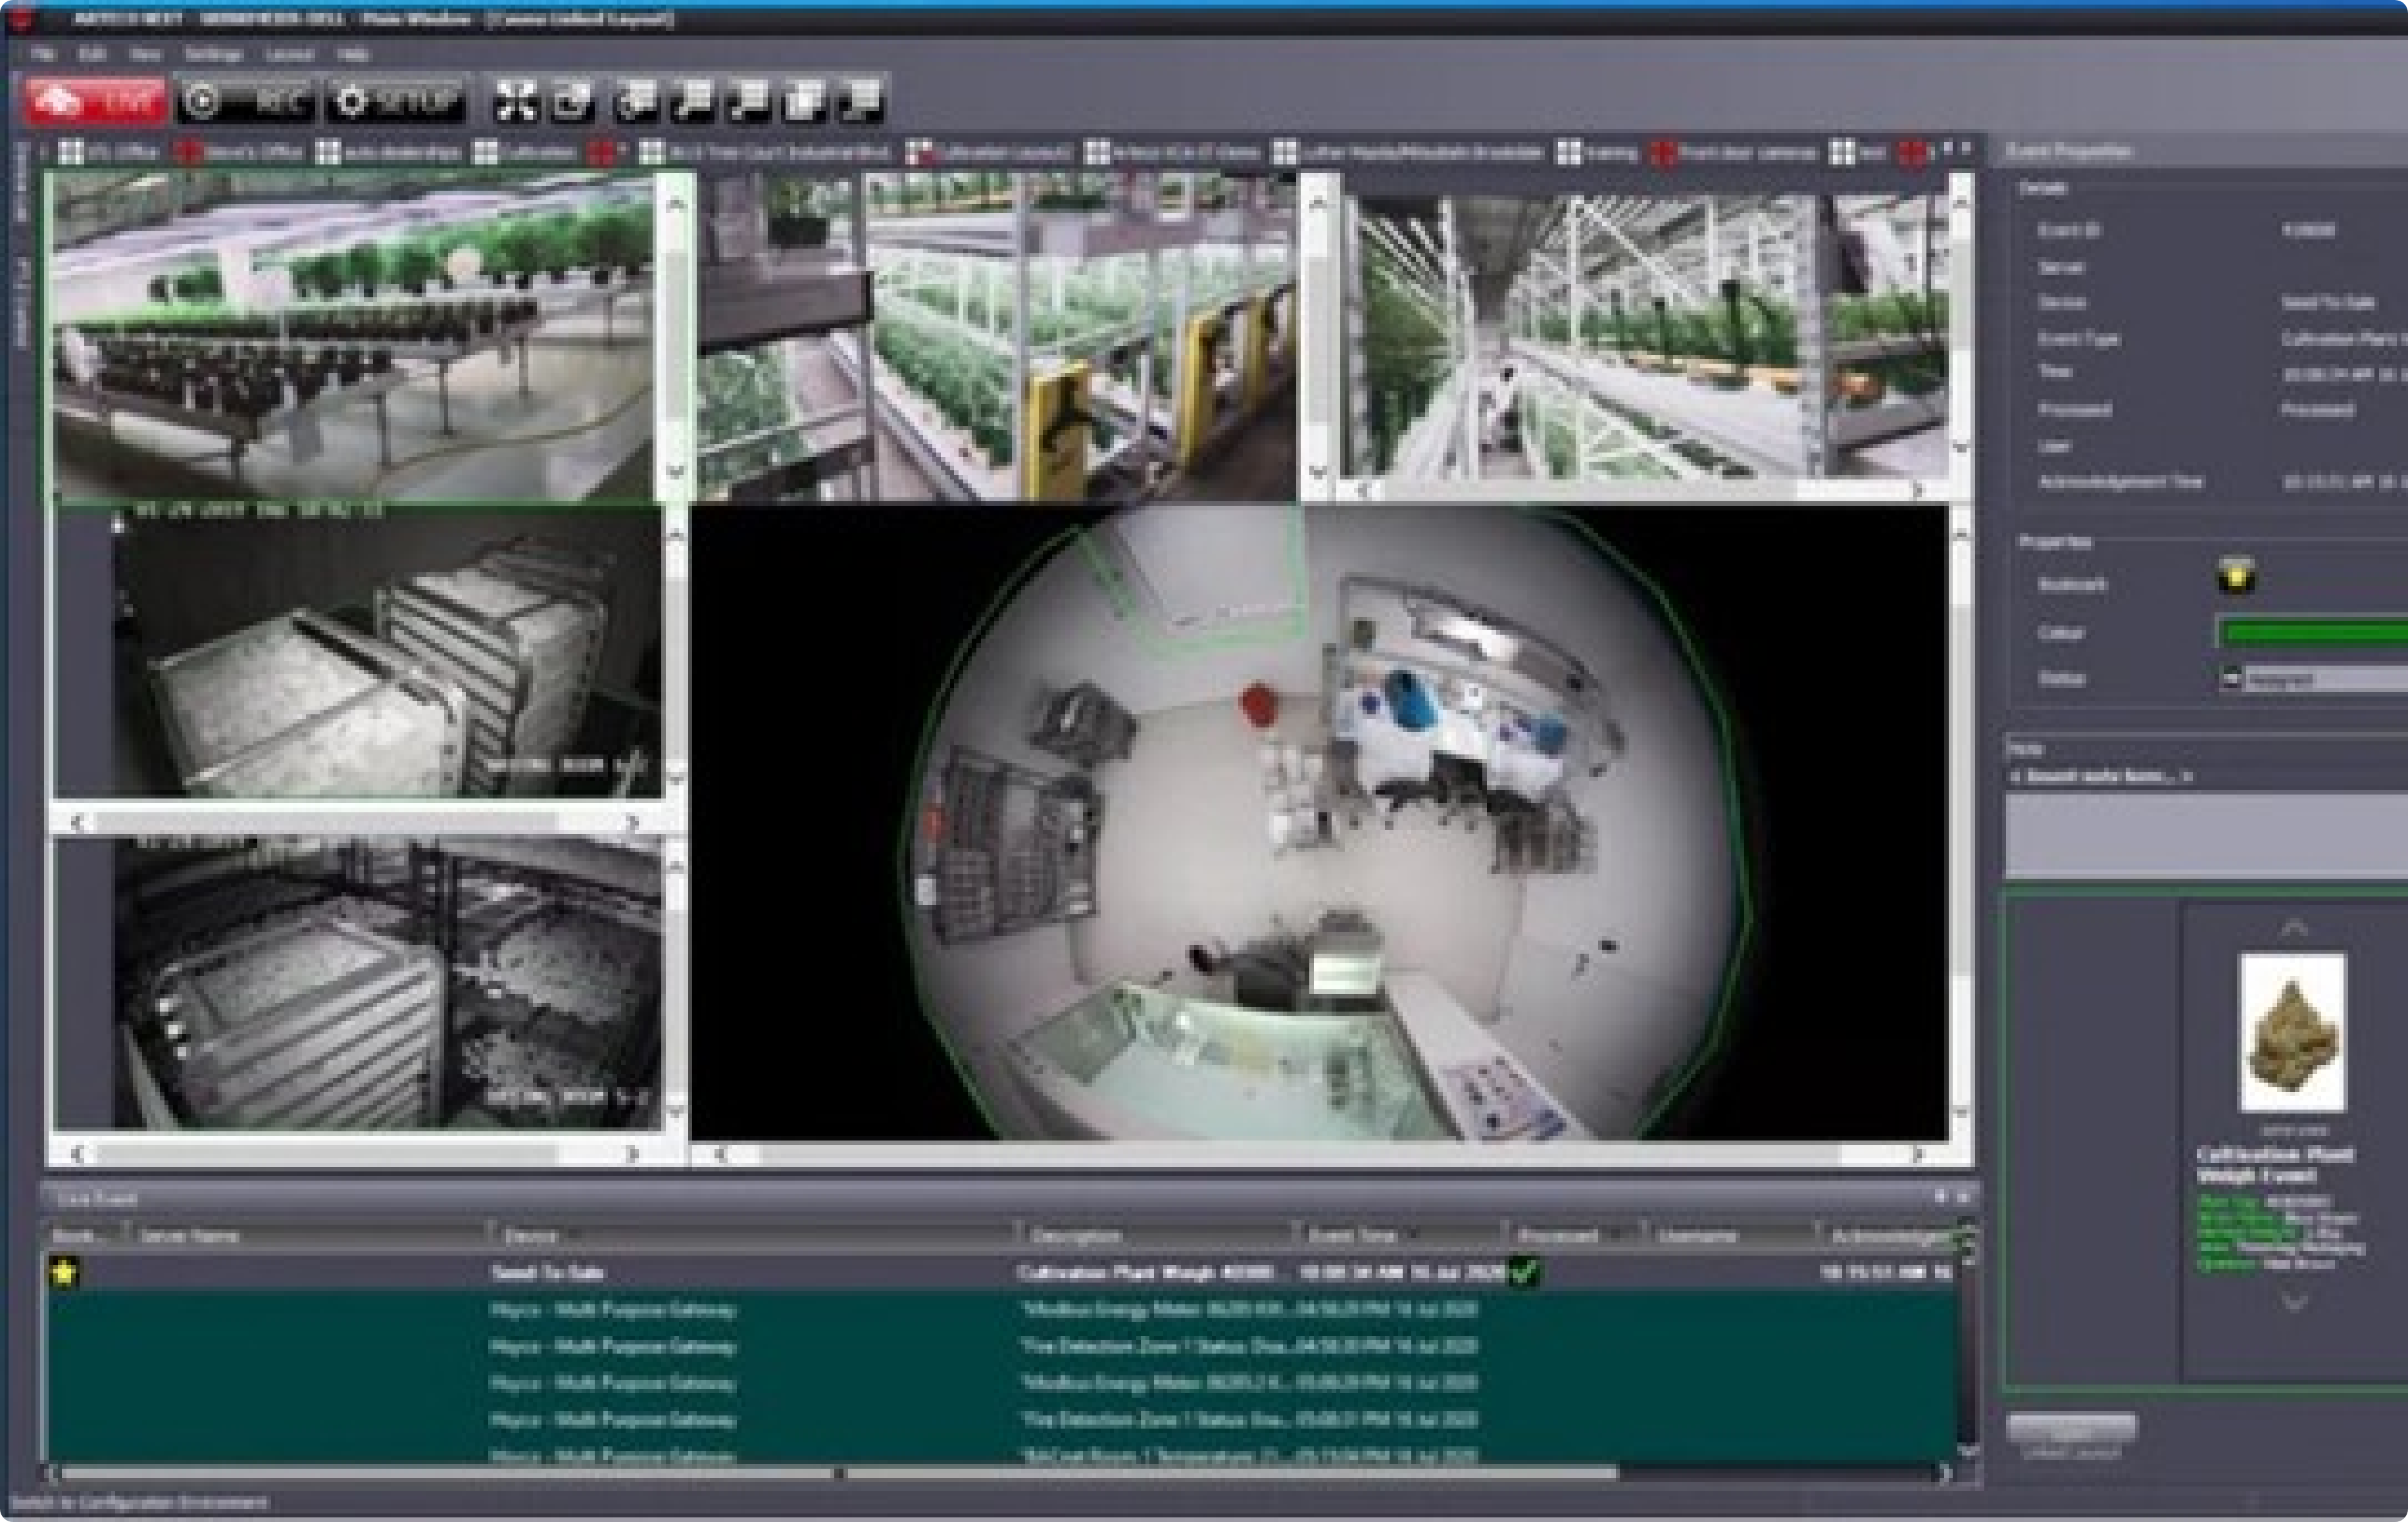Click the toolbar icon right of fullscreen
The height and width of the screenshot is (1522, 2408).
coord(574,101)
